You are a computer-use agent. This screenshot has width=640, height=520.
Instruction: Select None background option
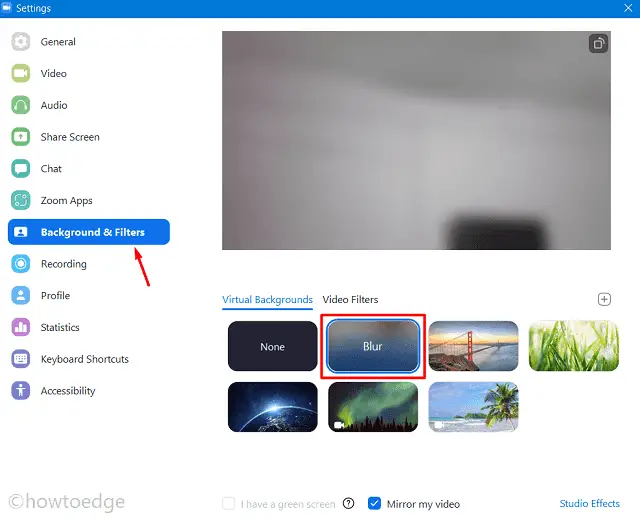[273, 346]
